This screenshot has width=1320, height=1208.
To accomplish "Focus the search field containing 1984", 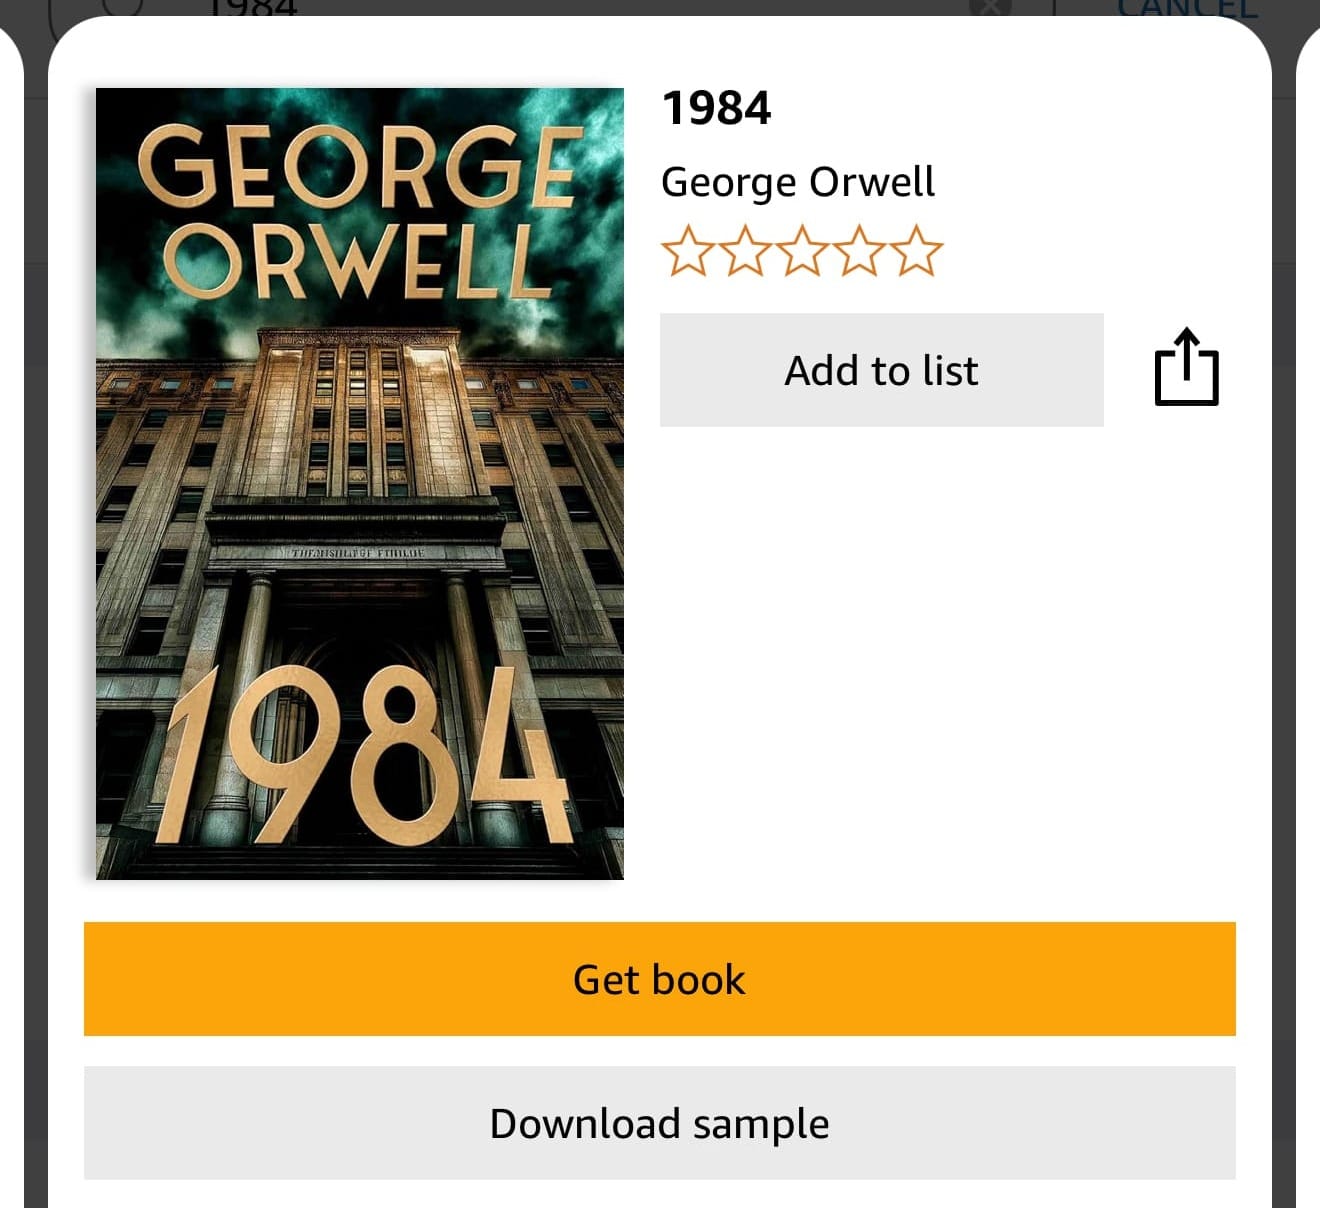I will coord(560,8).
